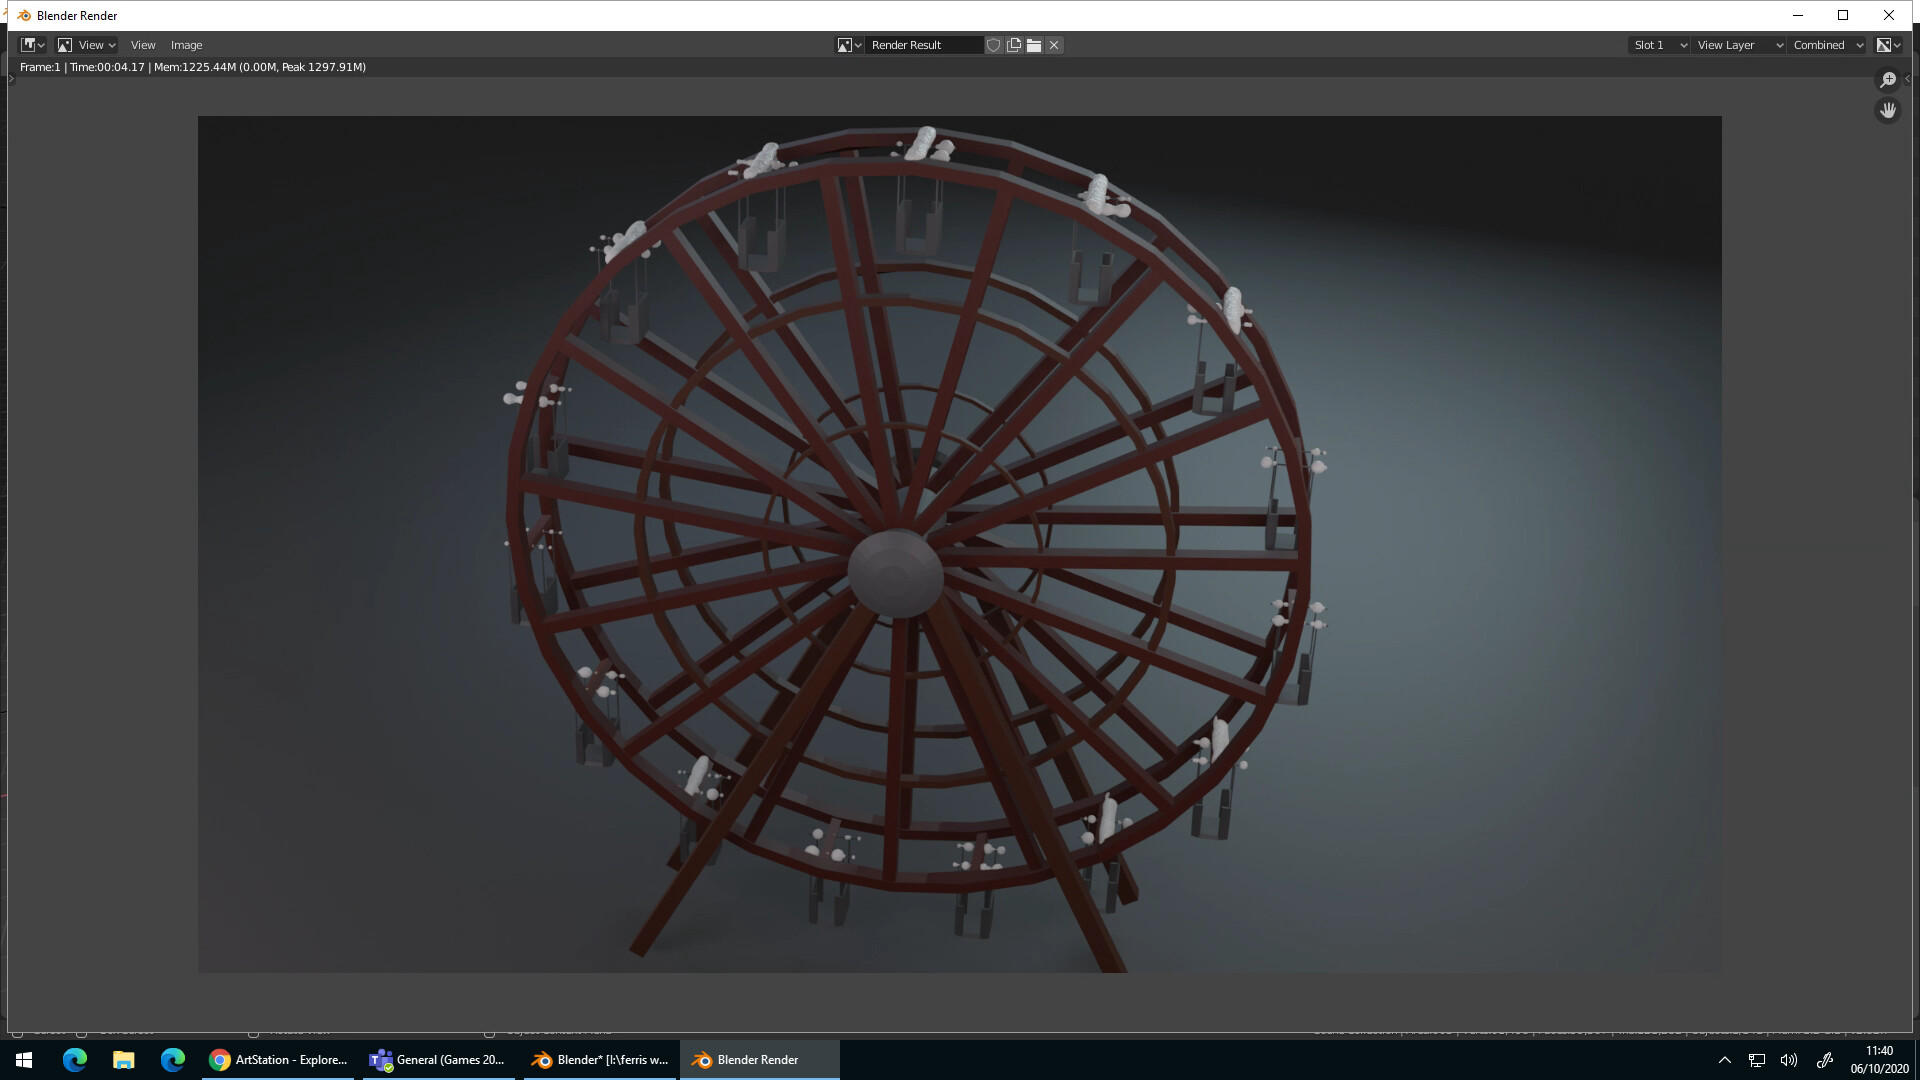Click the Blender Render taskbar icon
Image resolution: width=1920 pixels, height=1080 pixels.
coord(759,1059)
